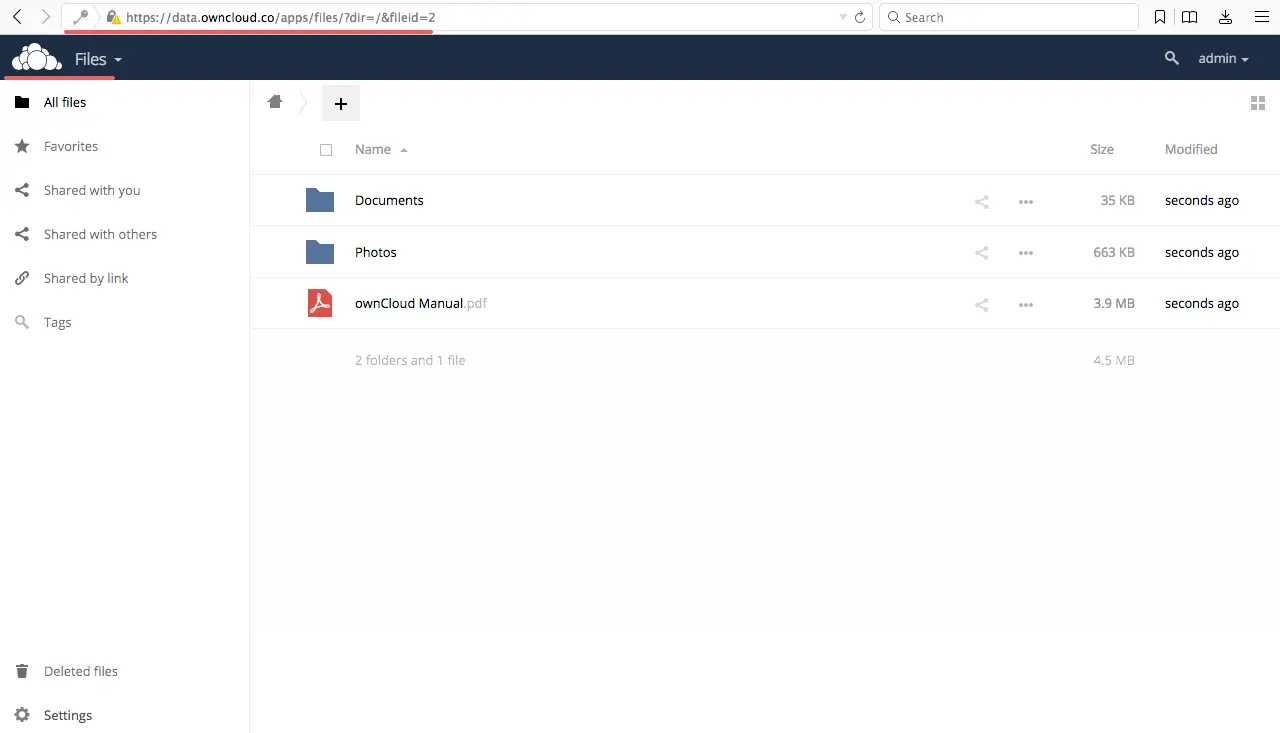Open the Documents folder icon
The width and height of the screenshot is (1280, 733).
pyautogui.click(x=320, y=200)
